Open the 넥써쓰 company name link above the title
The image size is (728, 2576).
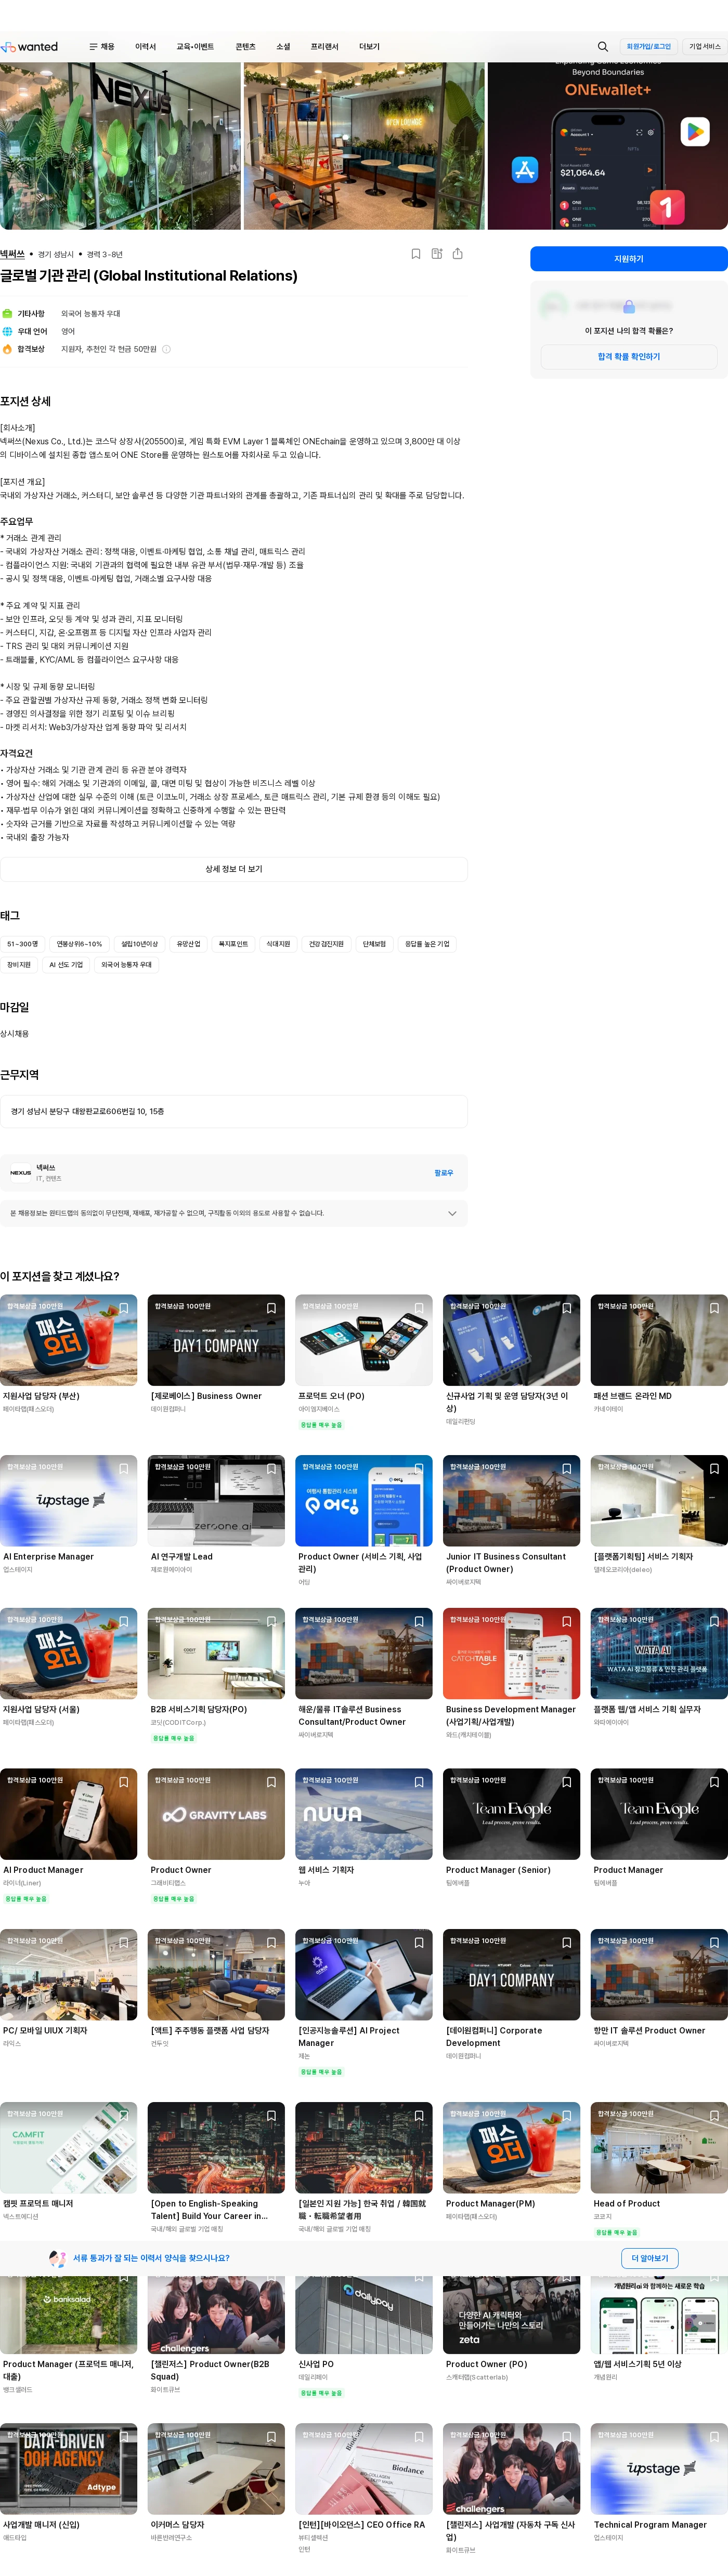click(x=12, y=254)
